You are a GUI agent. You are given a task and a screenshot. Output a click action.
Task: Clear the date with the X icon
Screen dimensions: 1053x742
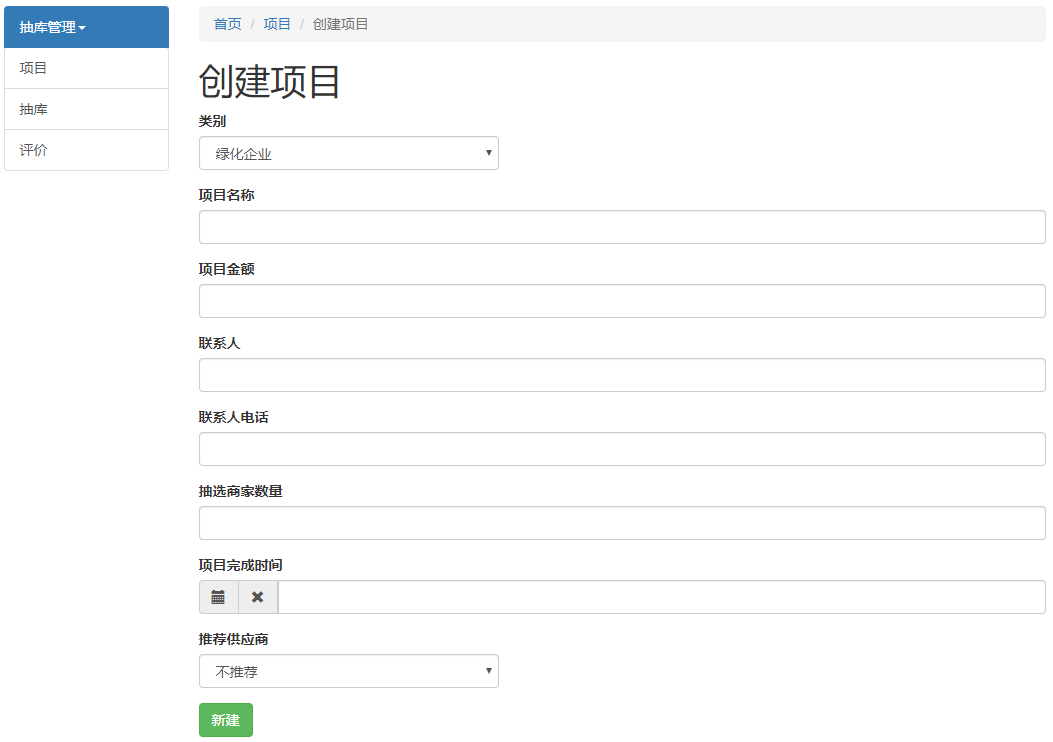(x=258, y=597)
